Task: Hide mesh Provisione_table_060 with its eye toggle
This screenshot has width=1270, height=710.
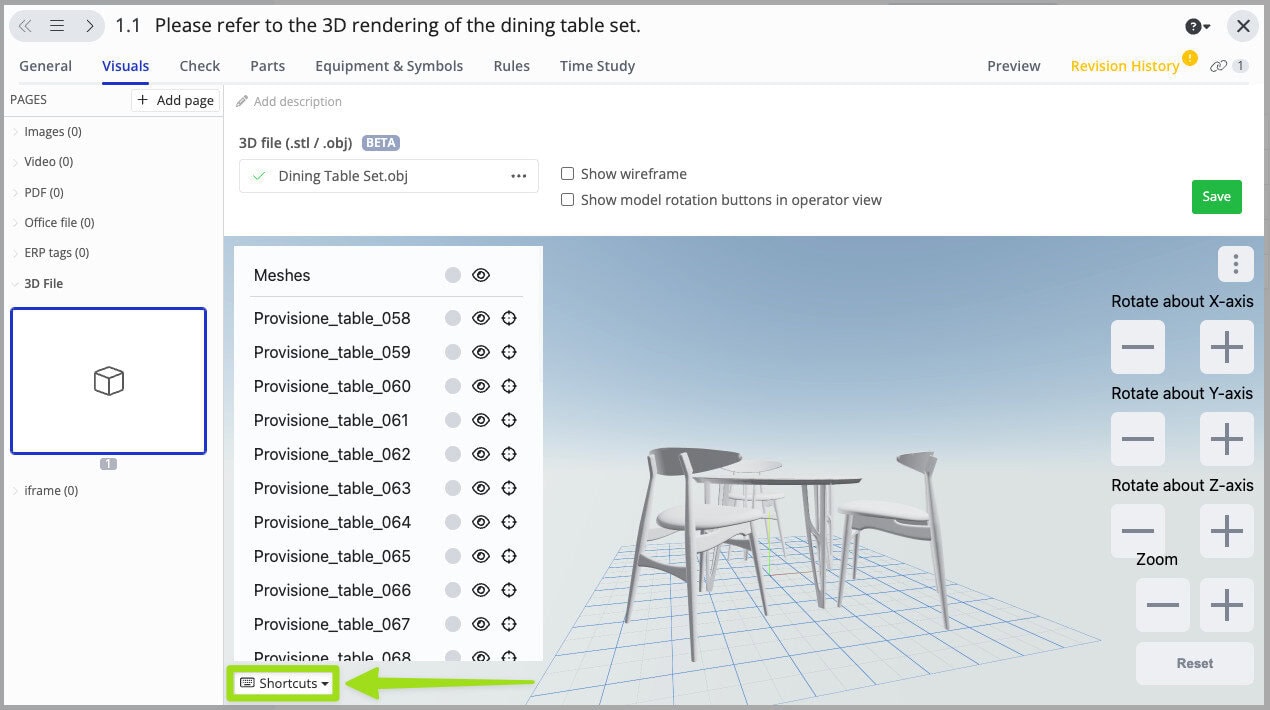Action: 481,386
